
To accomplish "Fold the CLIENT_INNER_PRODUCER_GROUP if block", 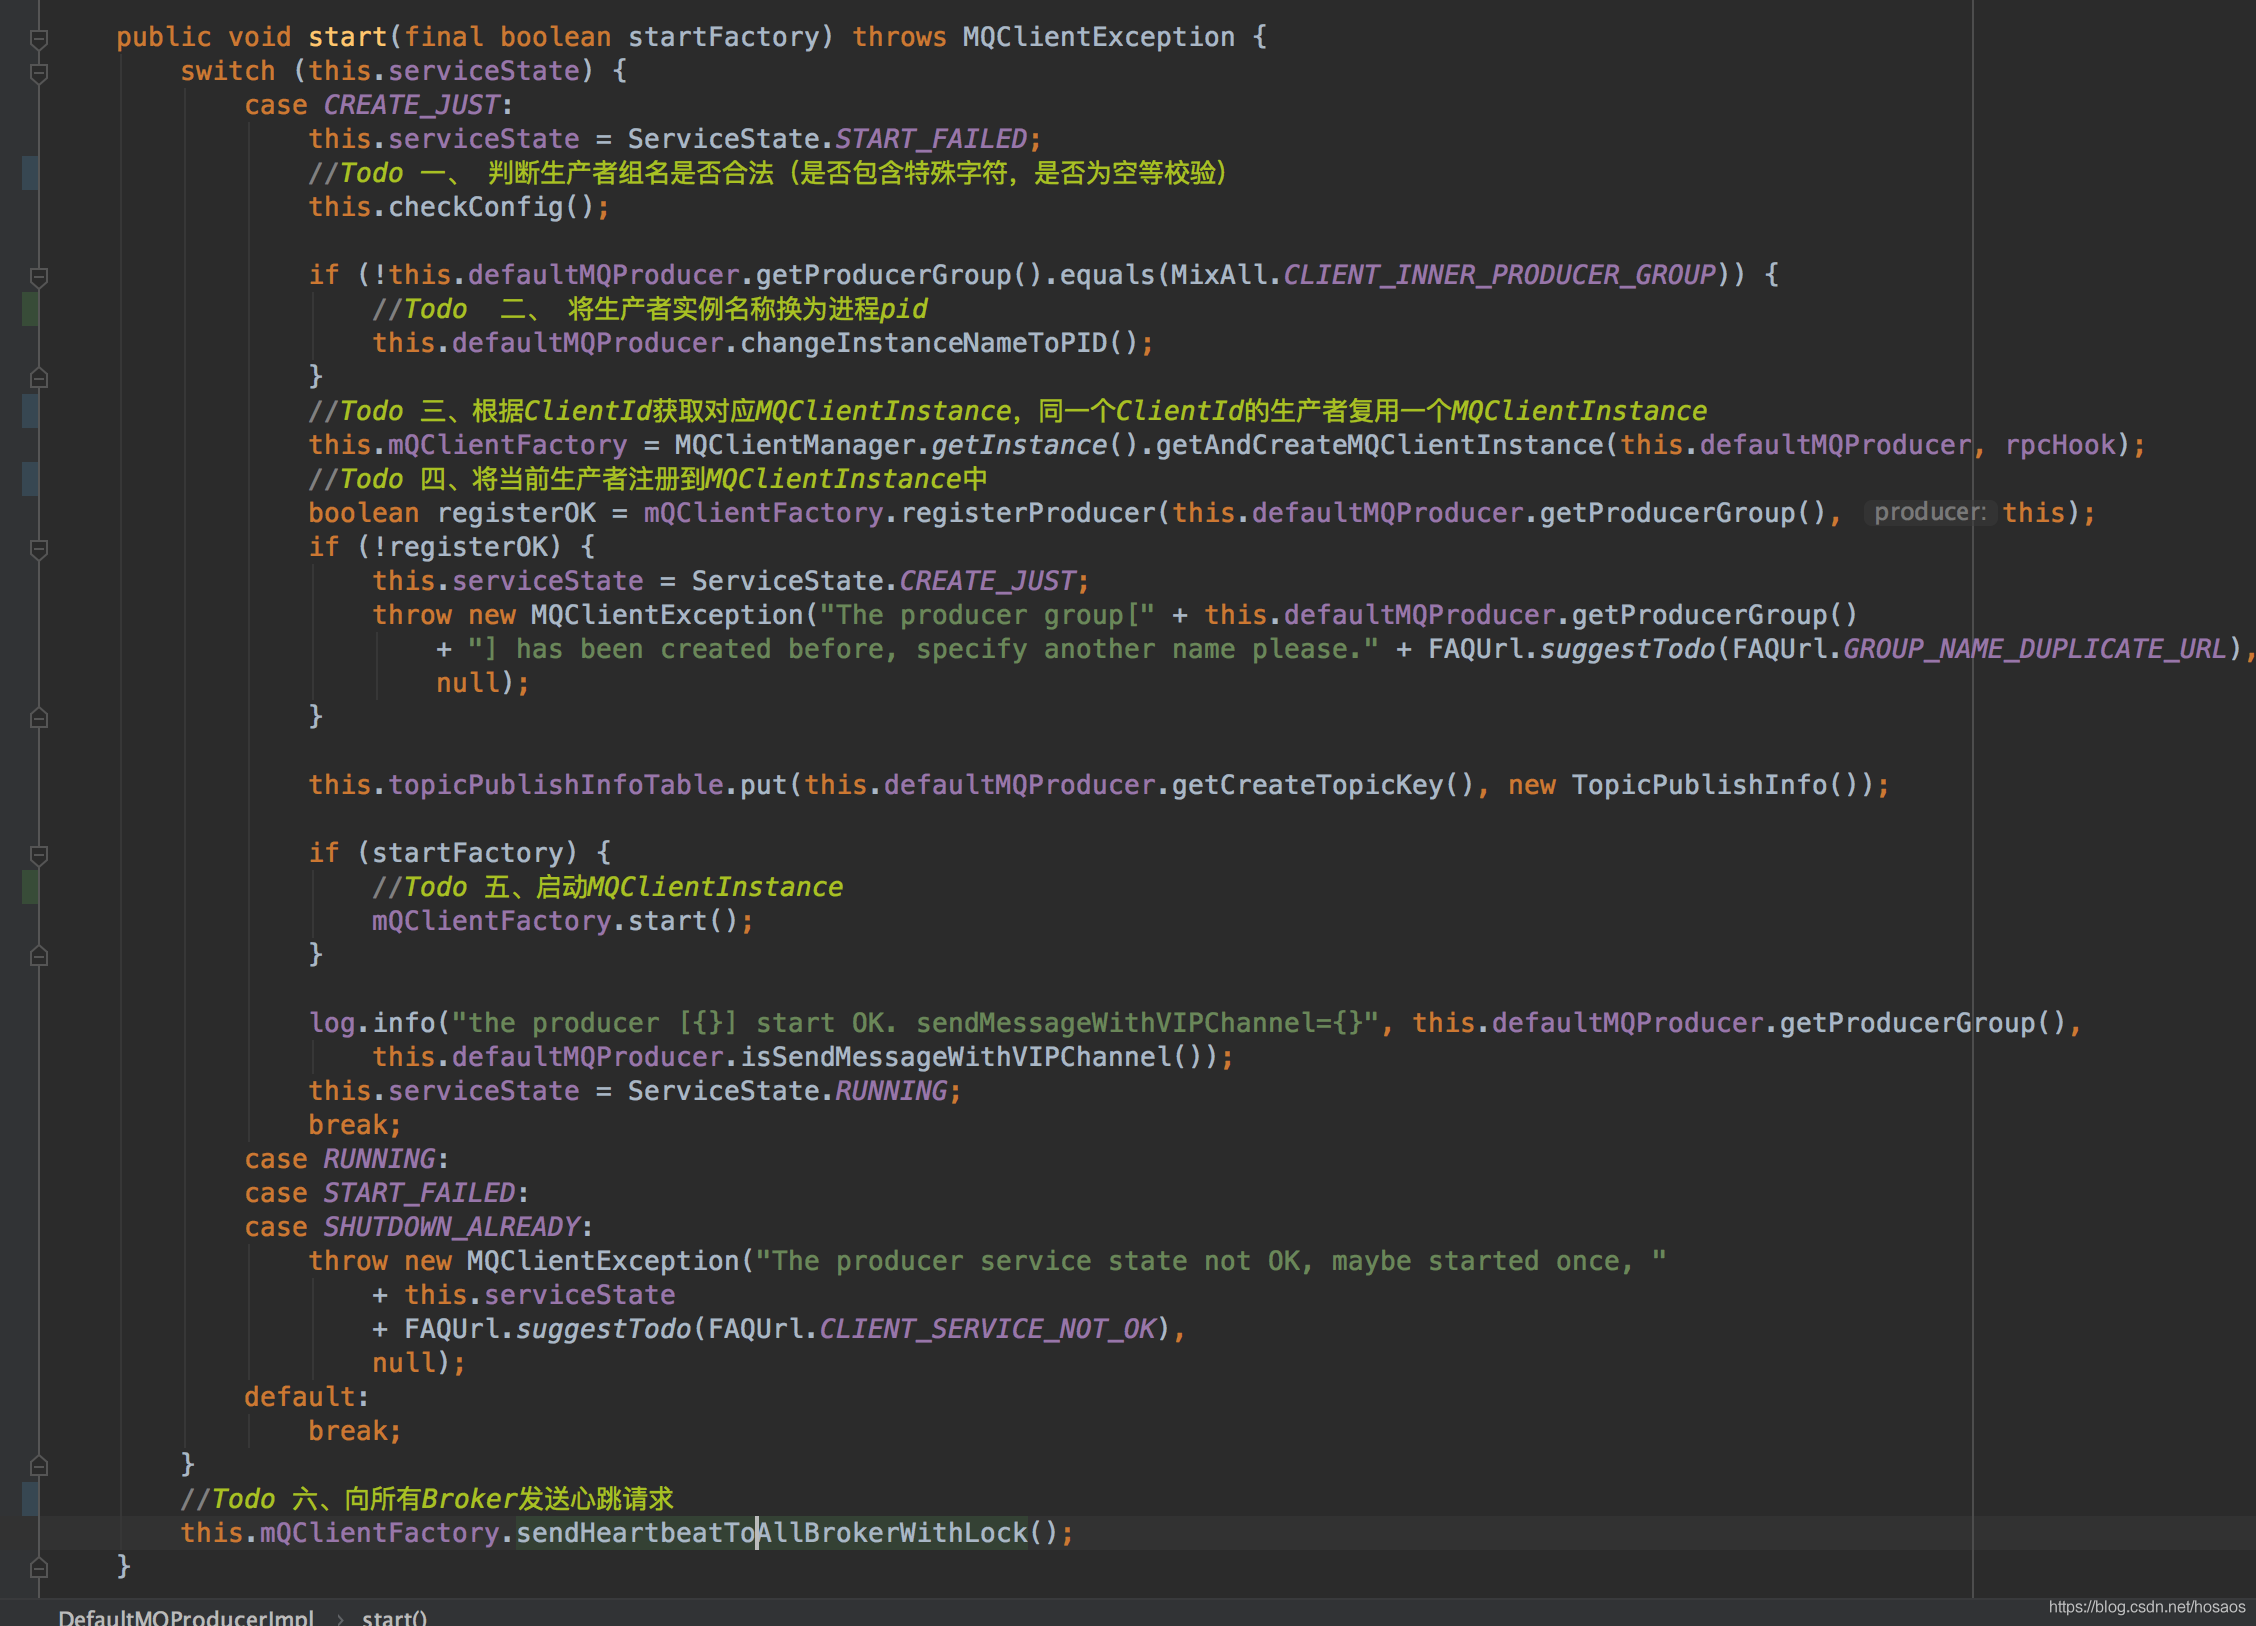I will click(39, 277).
